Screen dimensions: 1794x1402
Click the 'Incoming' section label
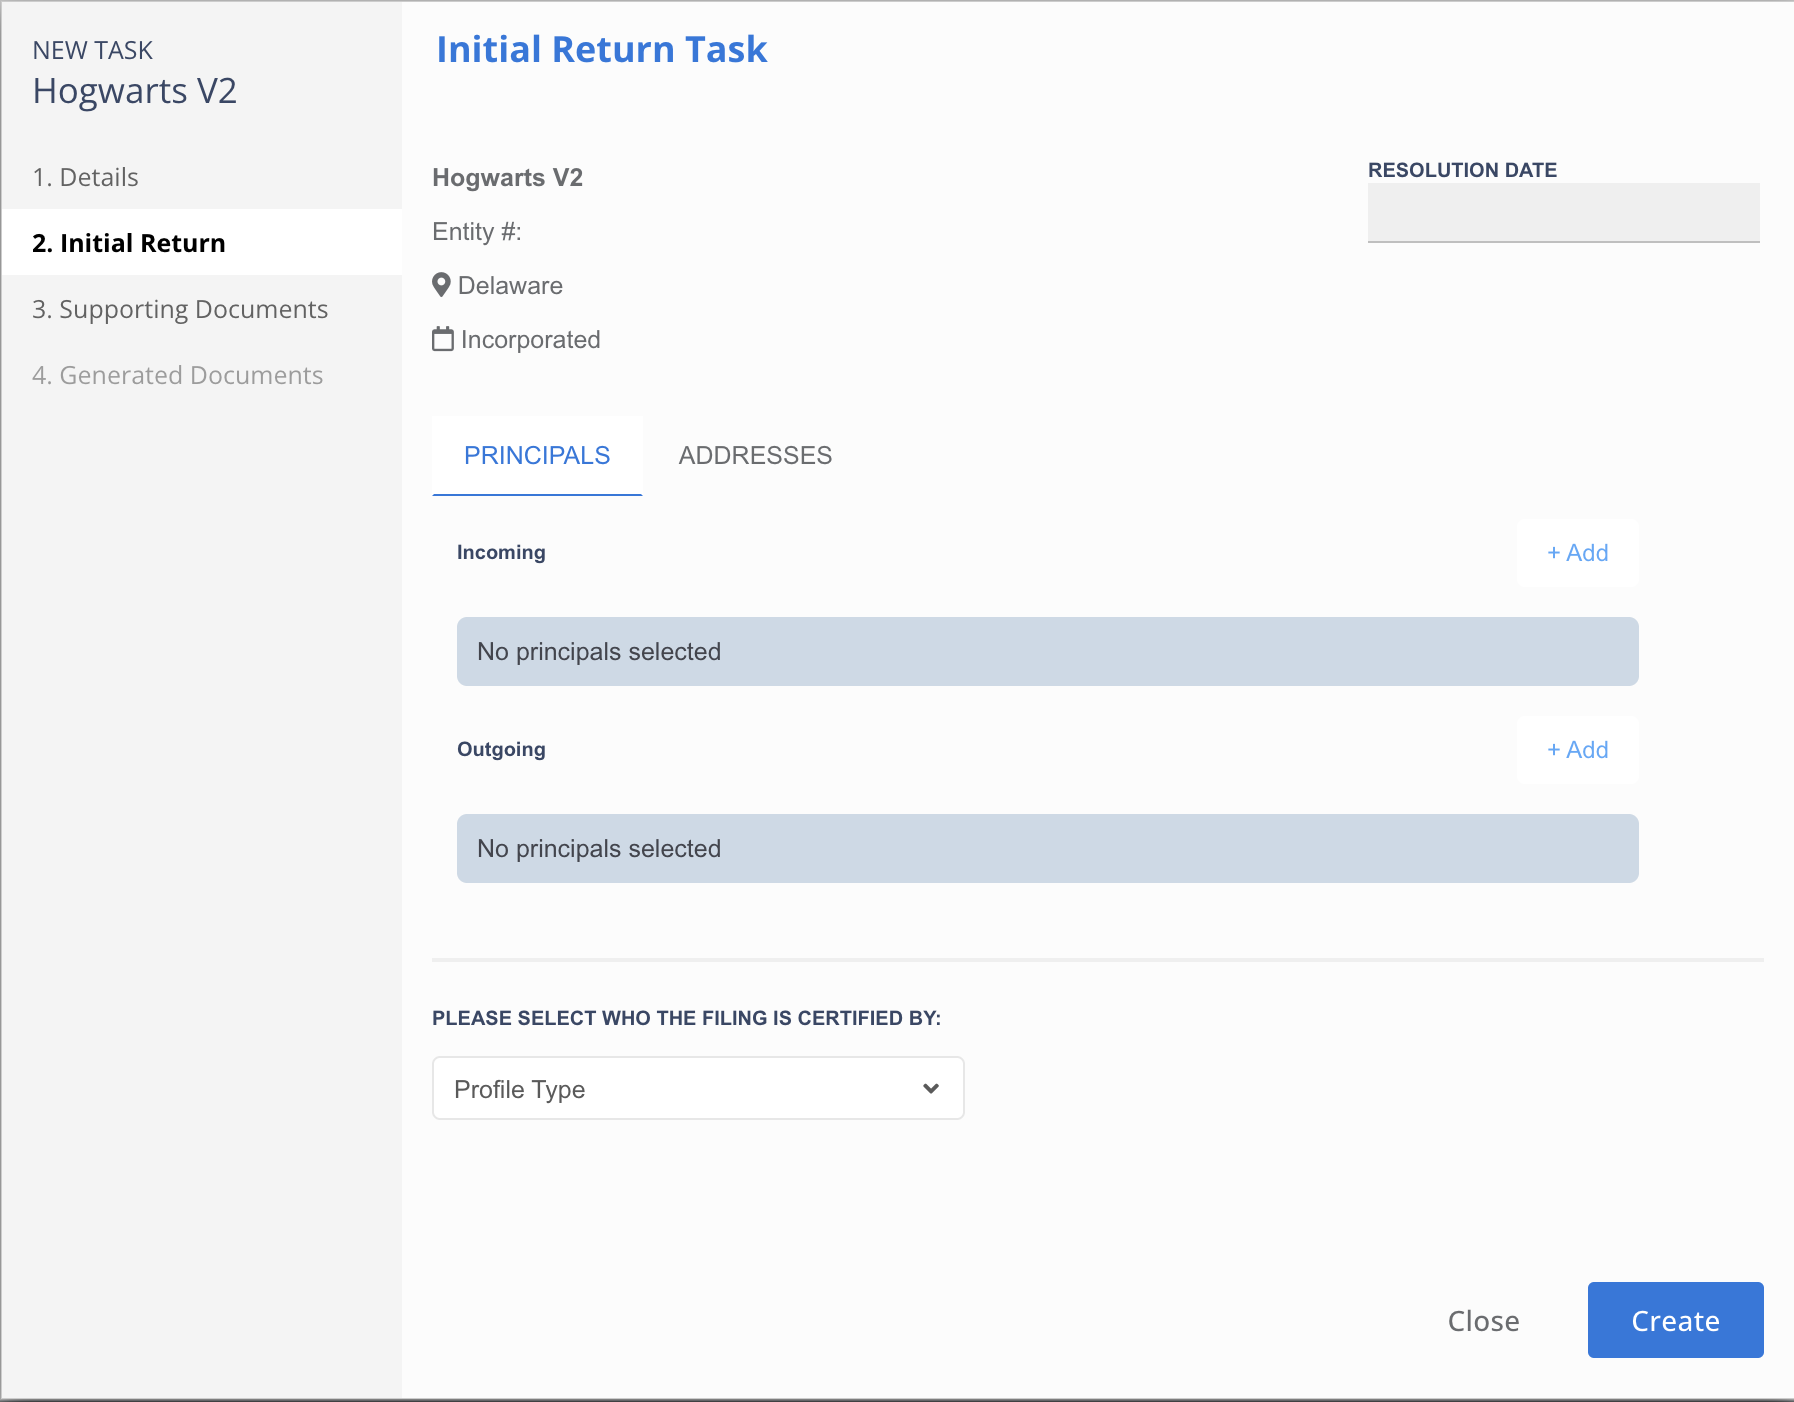(x=501, y=552)
